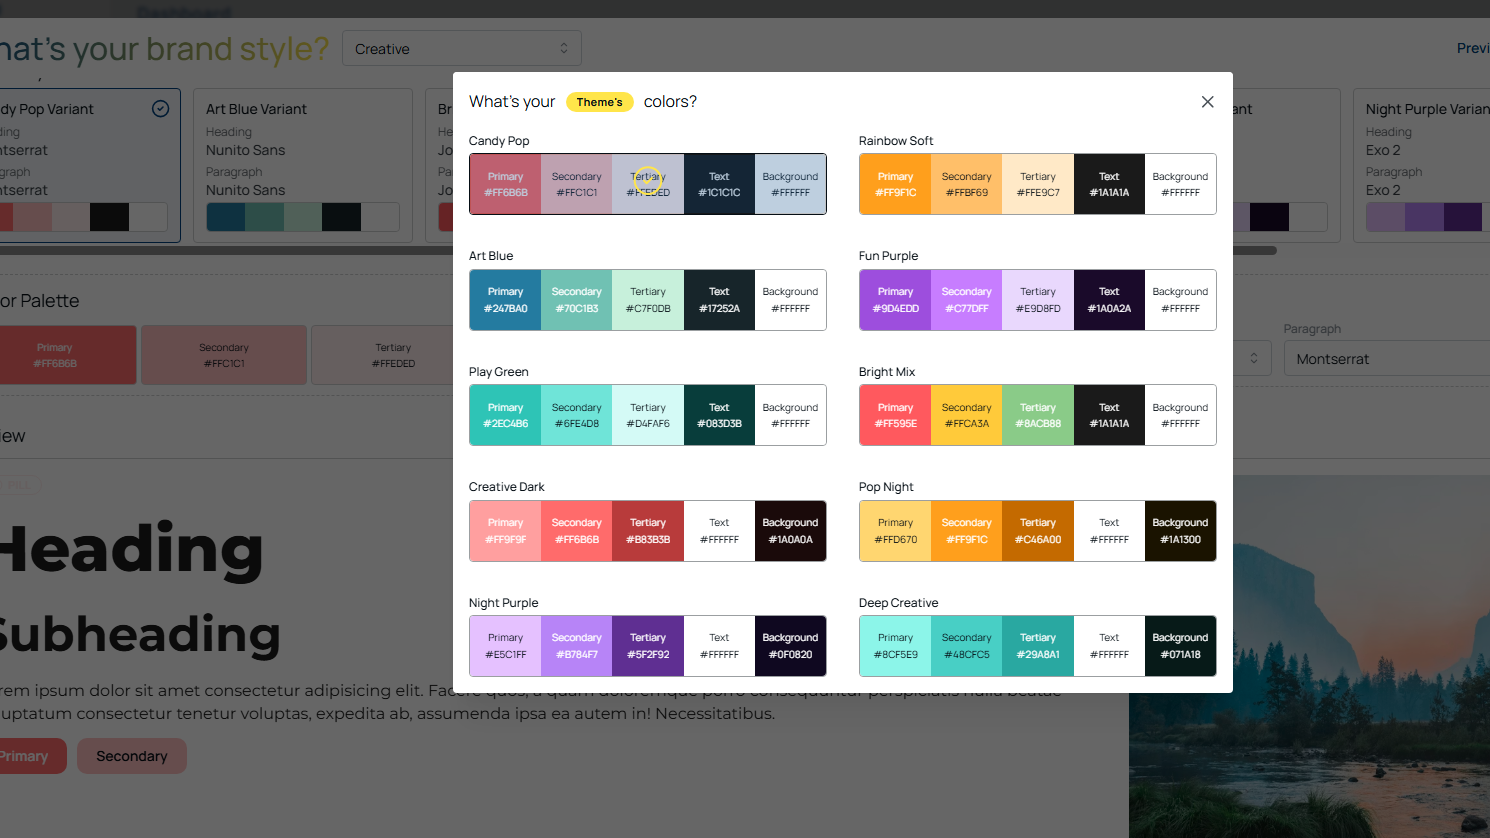
Task: Open the Montserrat paragraph font dropdown
Action: coord(1385,359)
